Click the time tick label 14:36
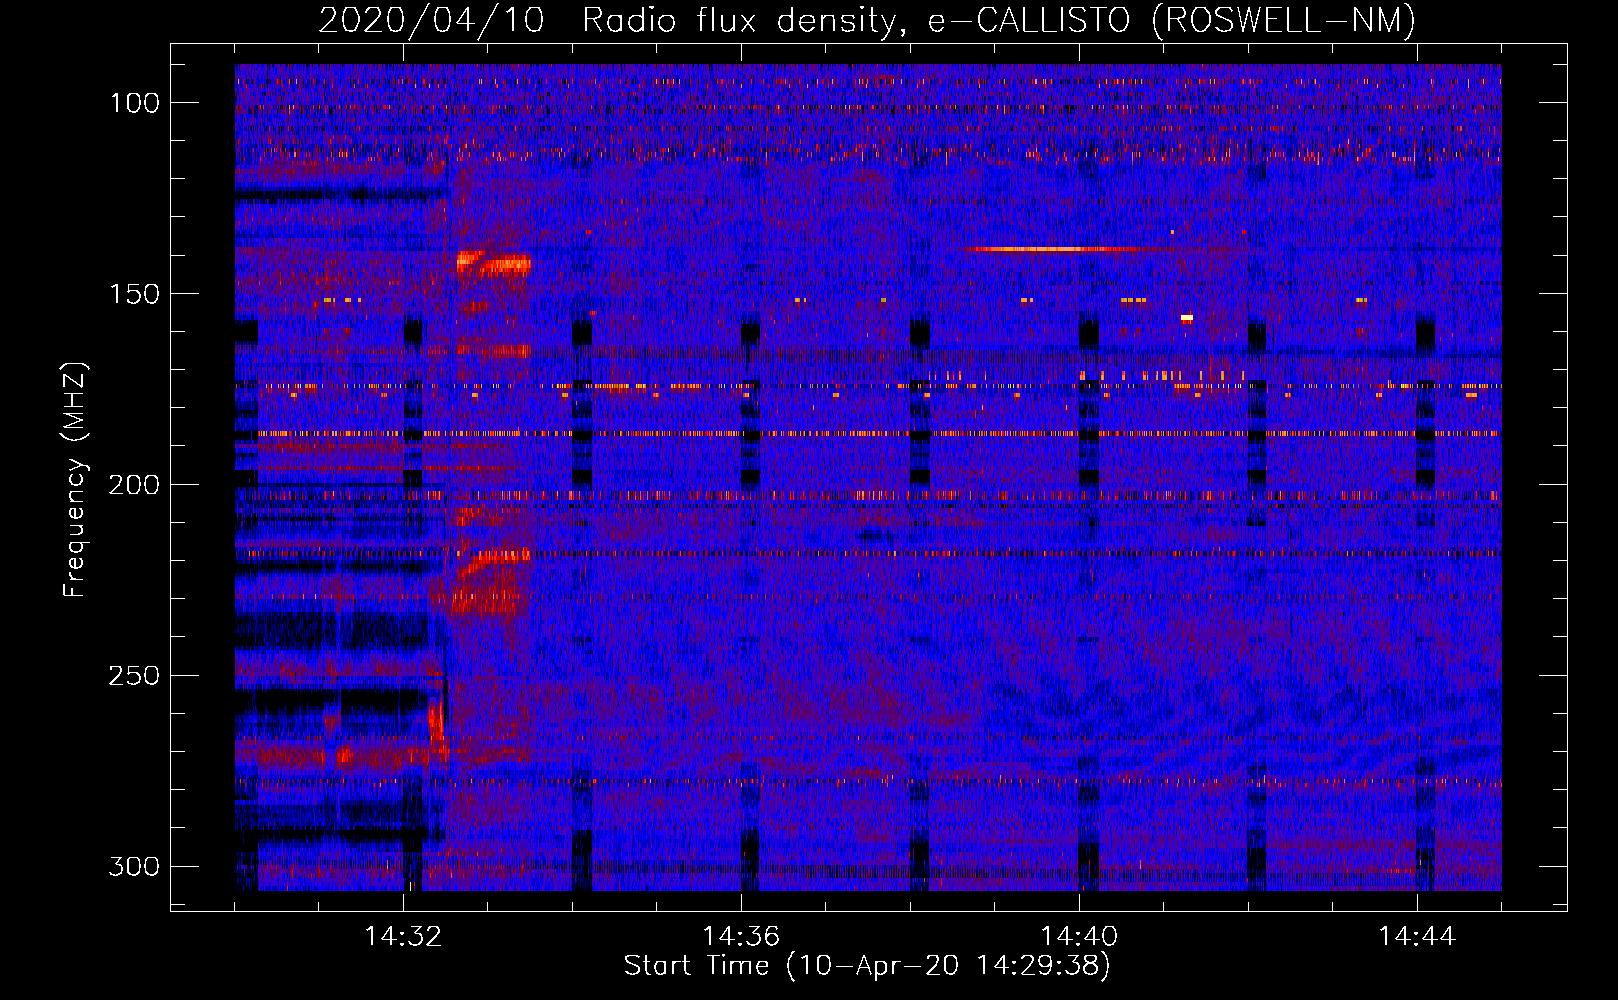The height and width of the screenshot is (1000, 1618). [x=741, y=937]
